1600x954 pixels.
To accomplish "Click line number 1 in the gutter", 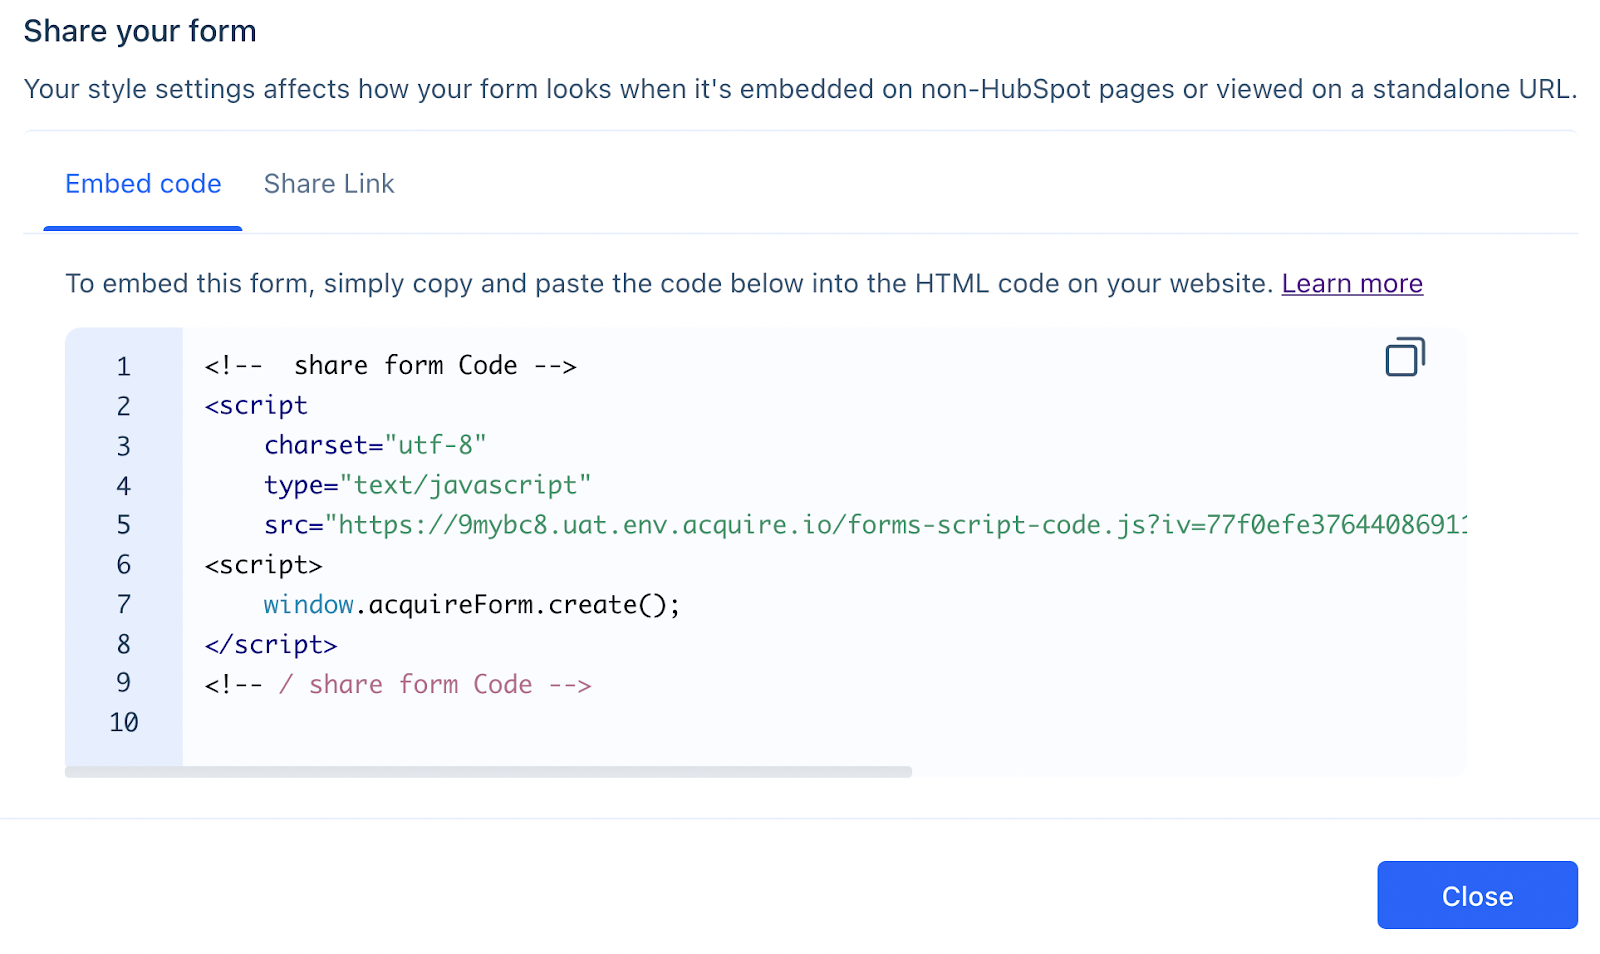I will 124,367.
